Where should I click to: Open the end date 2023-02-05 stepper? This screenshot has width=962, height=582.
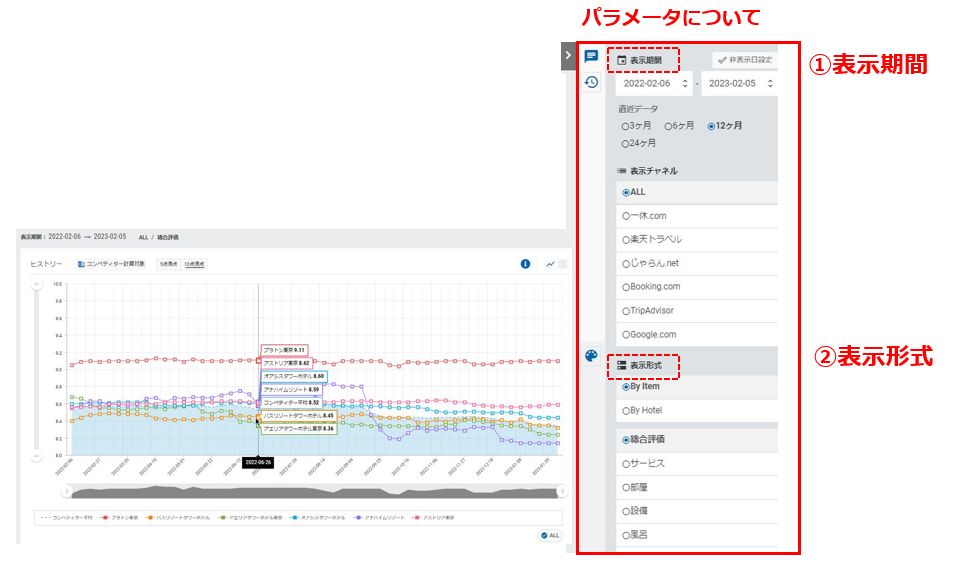click(769, 85)
